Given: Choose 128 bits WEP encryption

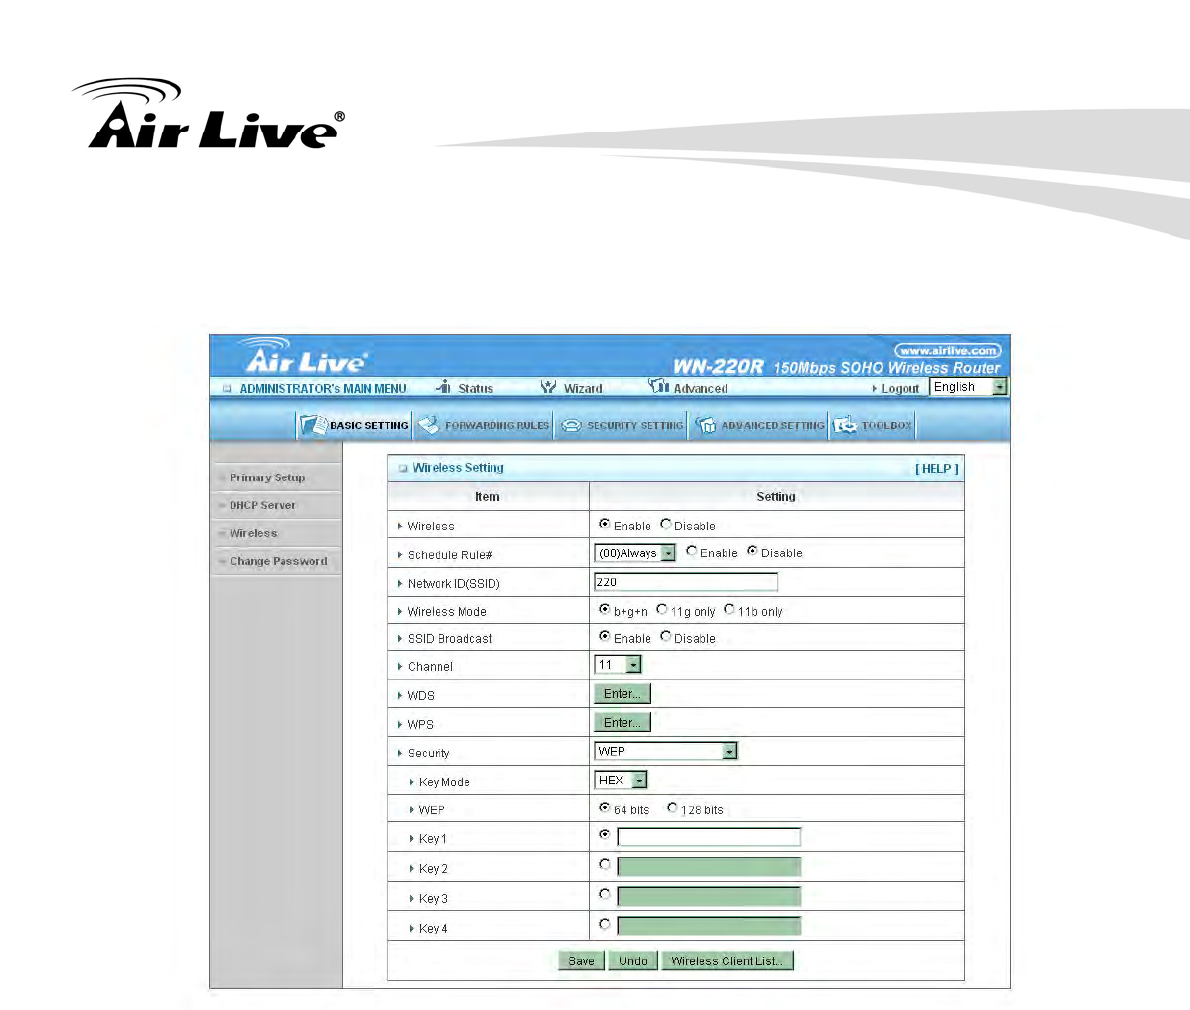Looking at the screenshot, I should [672, 808].
